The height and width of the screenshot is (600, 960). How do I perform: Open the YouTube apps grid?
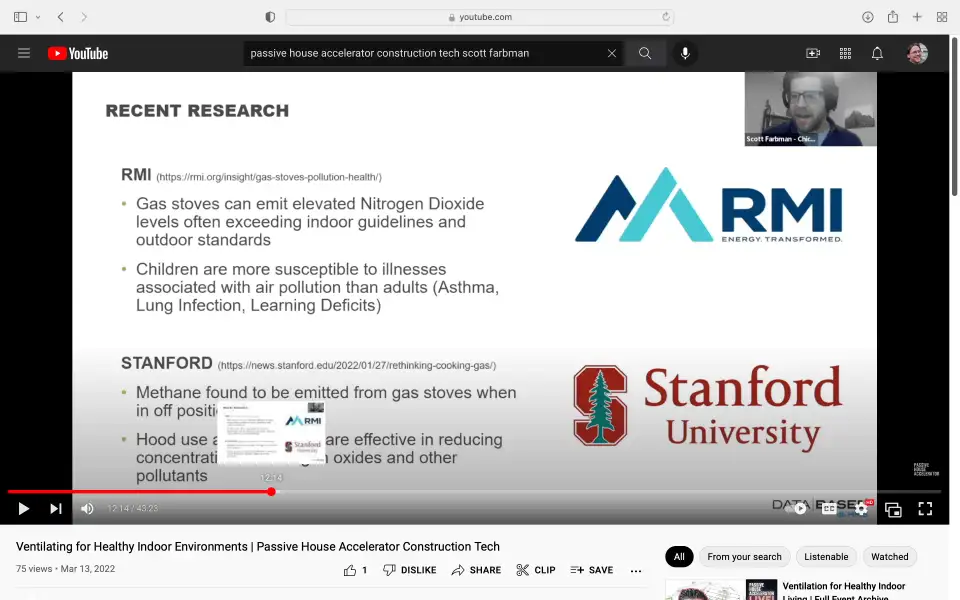(845, 53)
